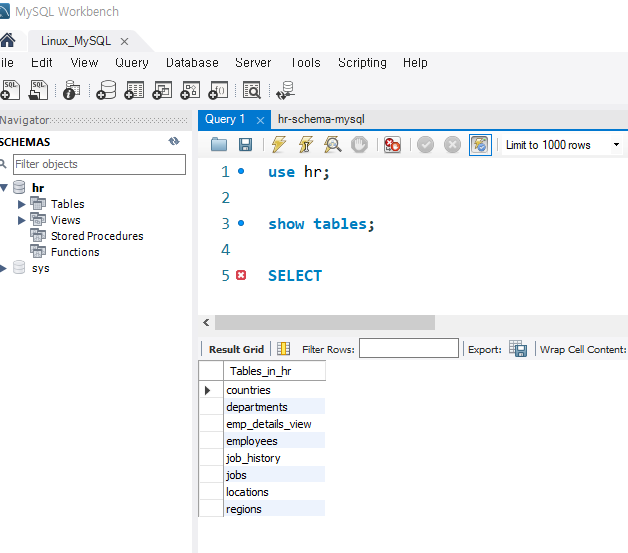Viewport: 628px width, 553px height.
Task: Click the scroll left arrow of editor
Action: click(206, 322)
